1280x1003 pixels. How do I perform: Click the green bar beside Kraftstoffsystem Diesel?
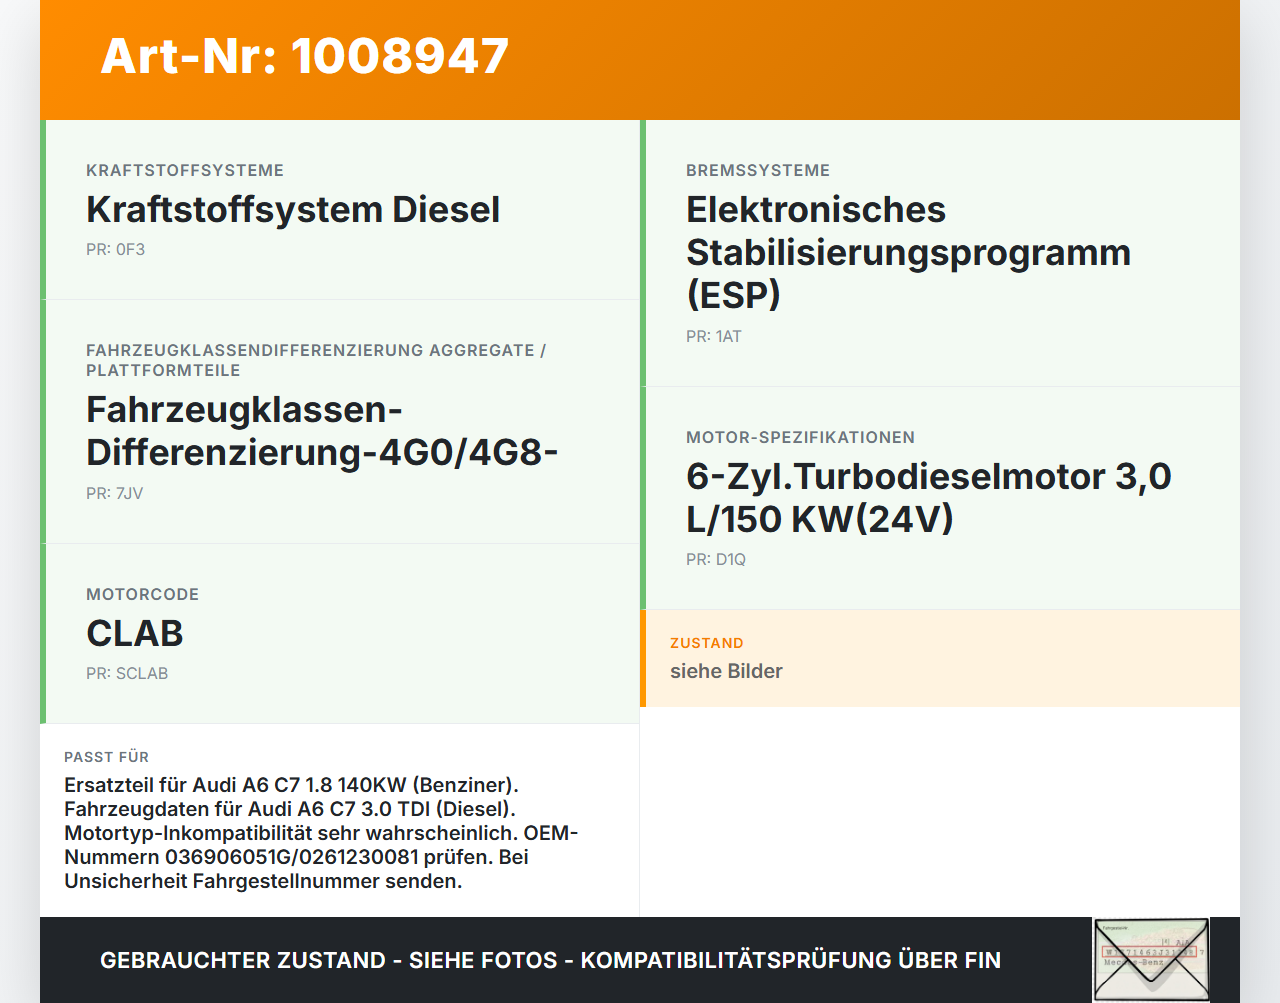(42, 210)
